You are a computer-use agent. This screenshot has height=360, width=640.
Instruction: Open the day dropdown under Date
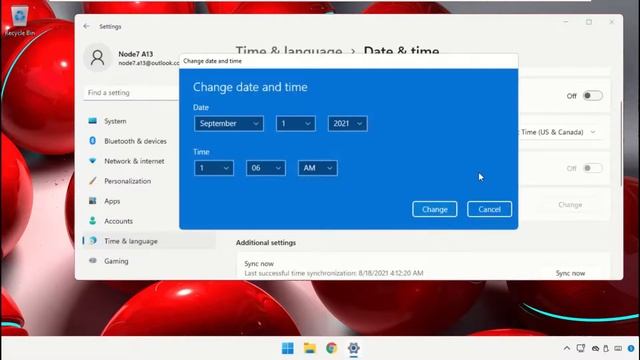pos(296,123)
